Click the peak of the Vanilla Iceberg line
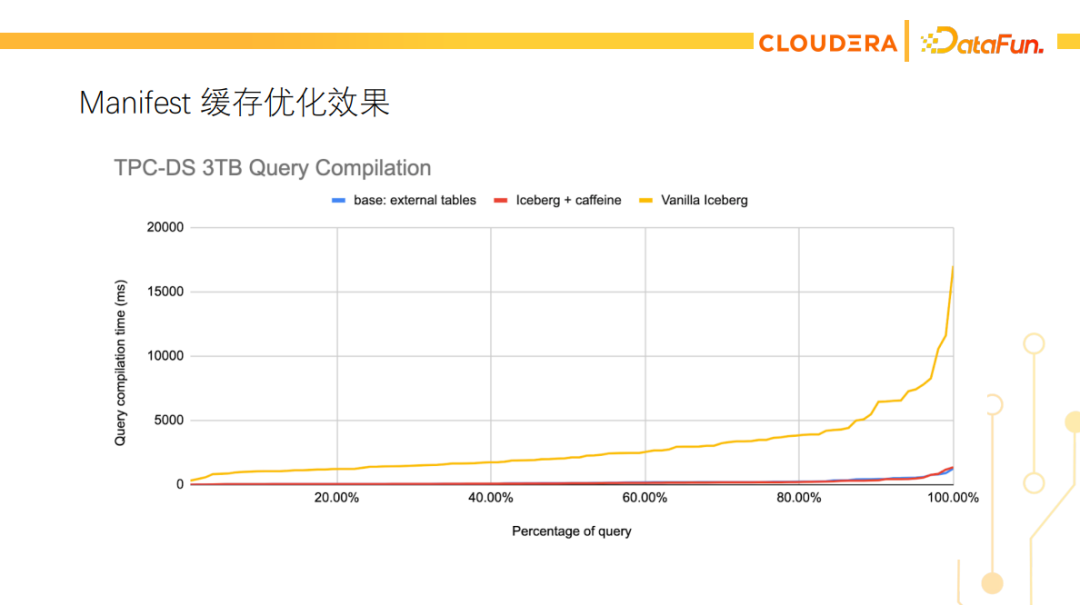Viewport: 1080px width, 605px height. click(952, 267)
